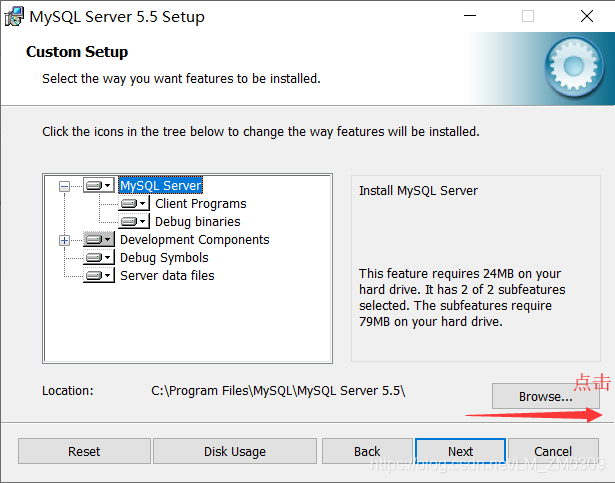Select the MySQL Server tree item
This screenshot has width=615, height=483.
(161, 185)
